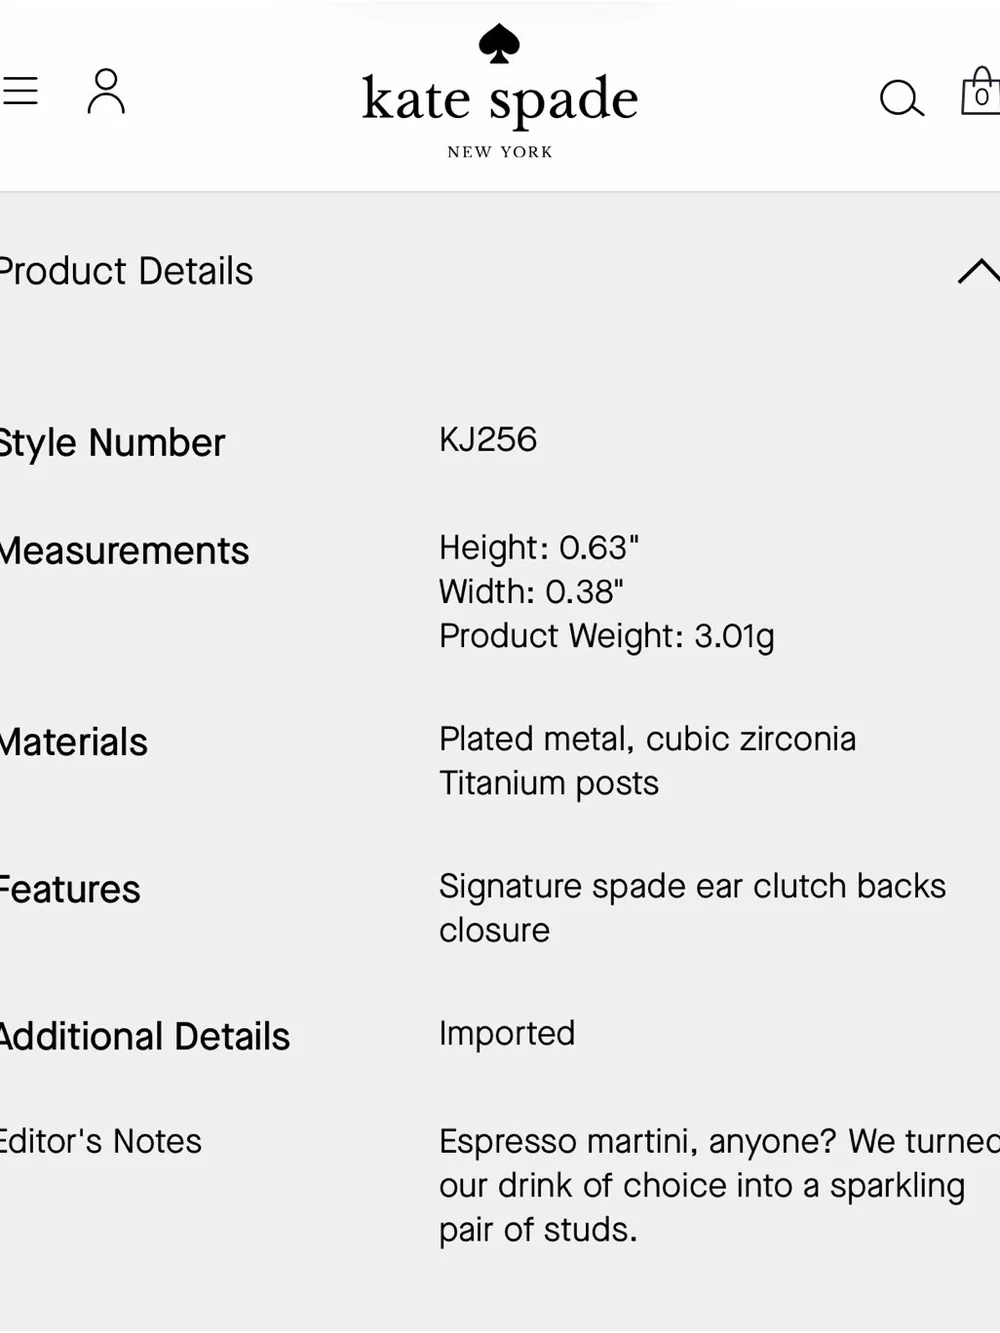
Task: Collapse the Product Details chevron
Action: pyautogui.click(x=978, y=271)
